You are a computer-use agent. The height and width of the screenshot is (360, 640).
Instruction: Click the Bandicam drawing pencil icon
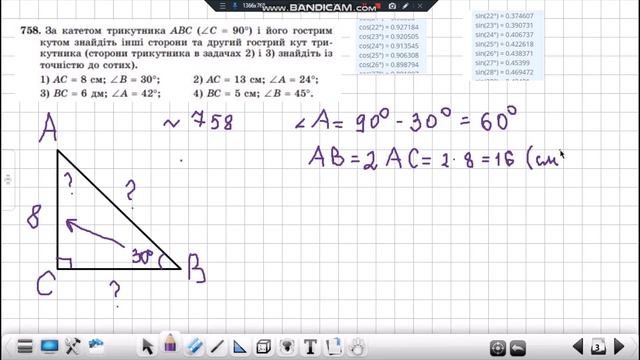tap(405, 6)
